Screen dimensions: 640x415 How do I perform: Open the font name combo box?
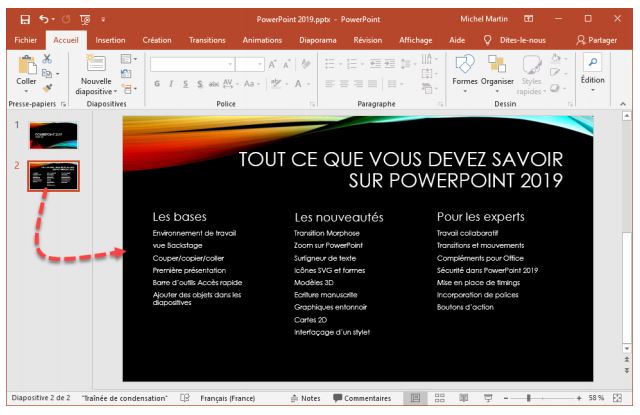[202, 62]
